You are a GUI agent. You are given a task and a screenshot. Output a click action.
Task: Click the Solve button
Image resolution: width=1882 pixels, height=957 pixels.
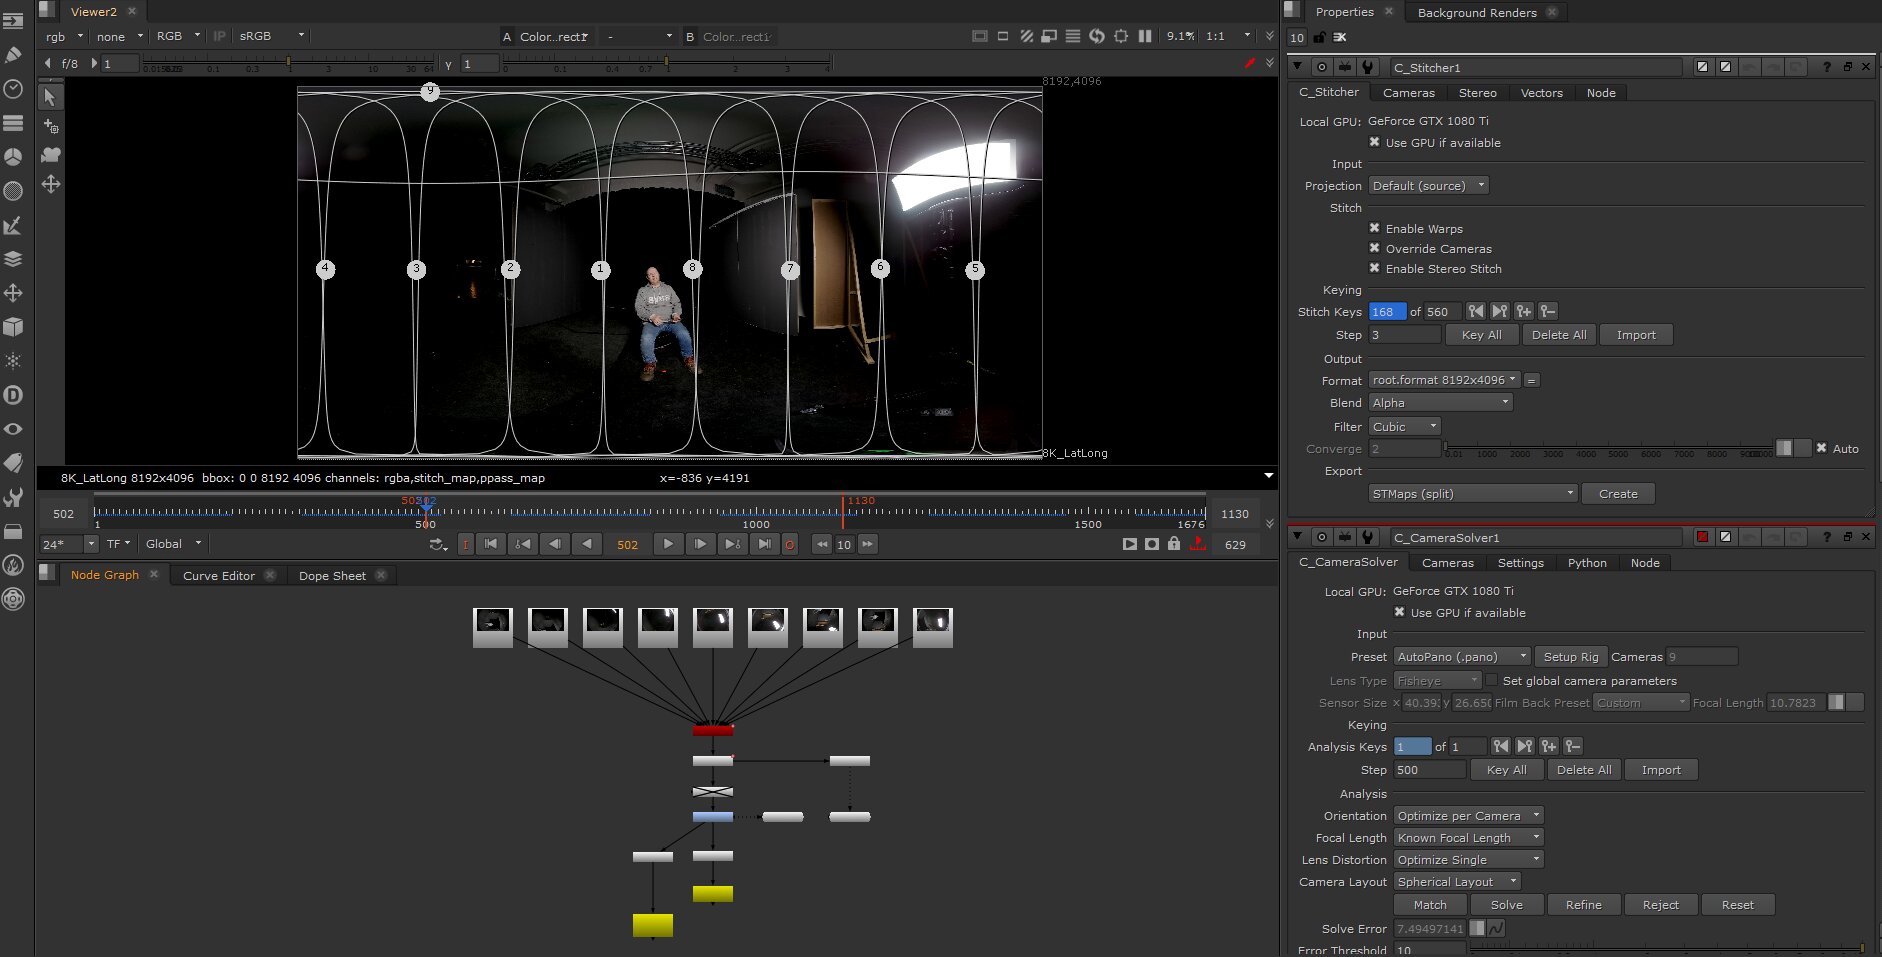1506,905
